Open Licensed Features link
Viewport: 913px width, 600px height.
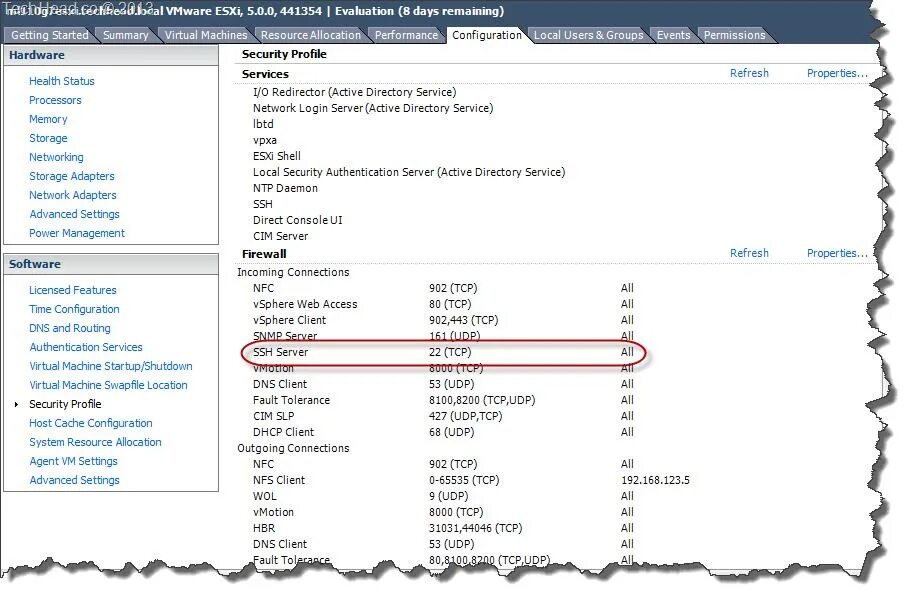73,290
